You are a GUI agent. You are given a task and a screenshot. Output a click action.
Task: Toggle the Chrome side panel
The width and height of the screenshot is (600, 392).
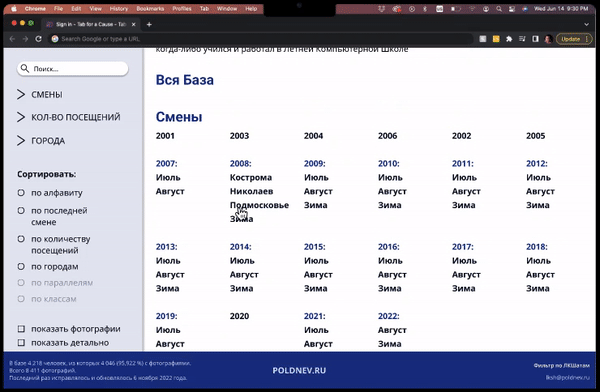click(535, 39)
